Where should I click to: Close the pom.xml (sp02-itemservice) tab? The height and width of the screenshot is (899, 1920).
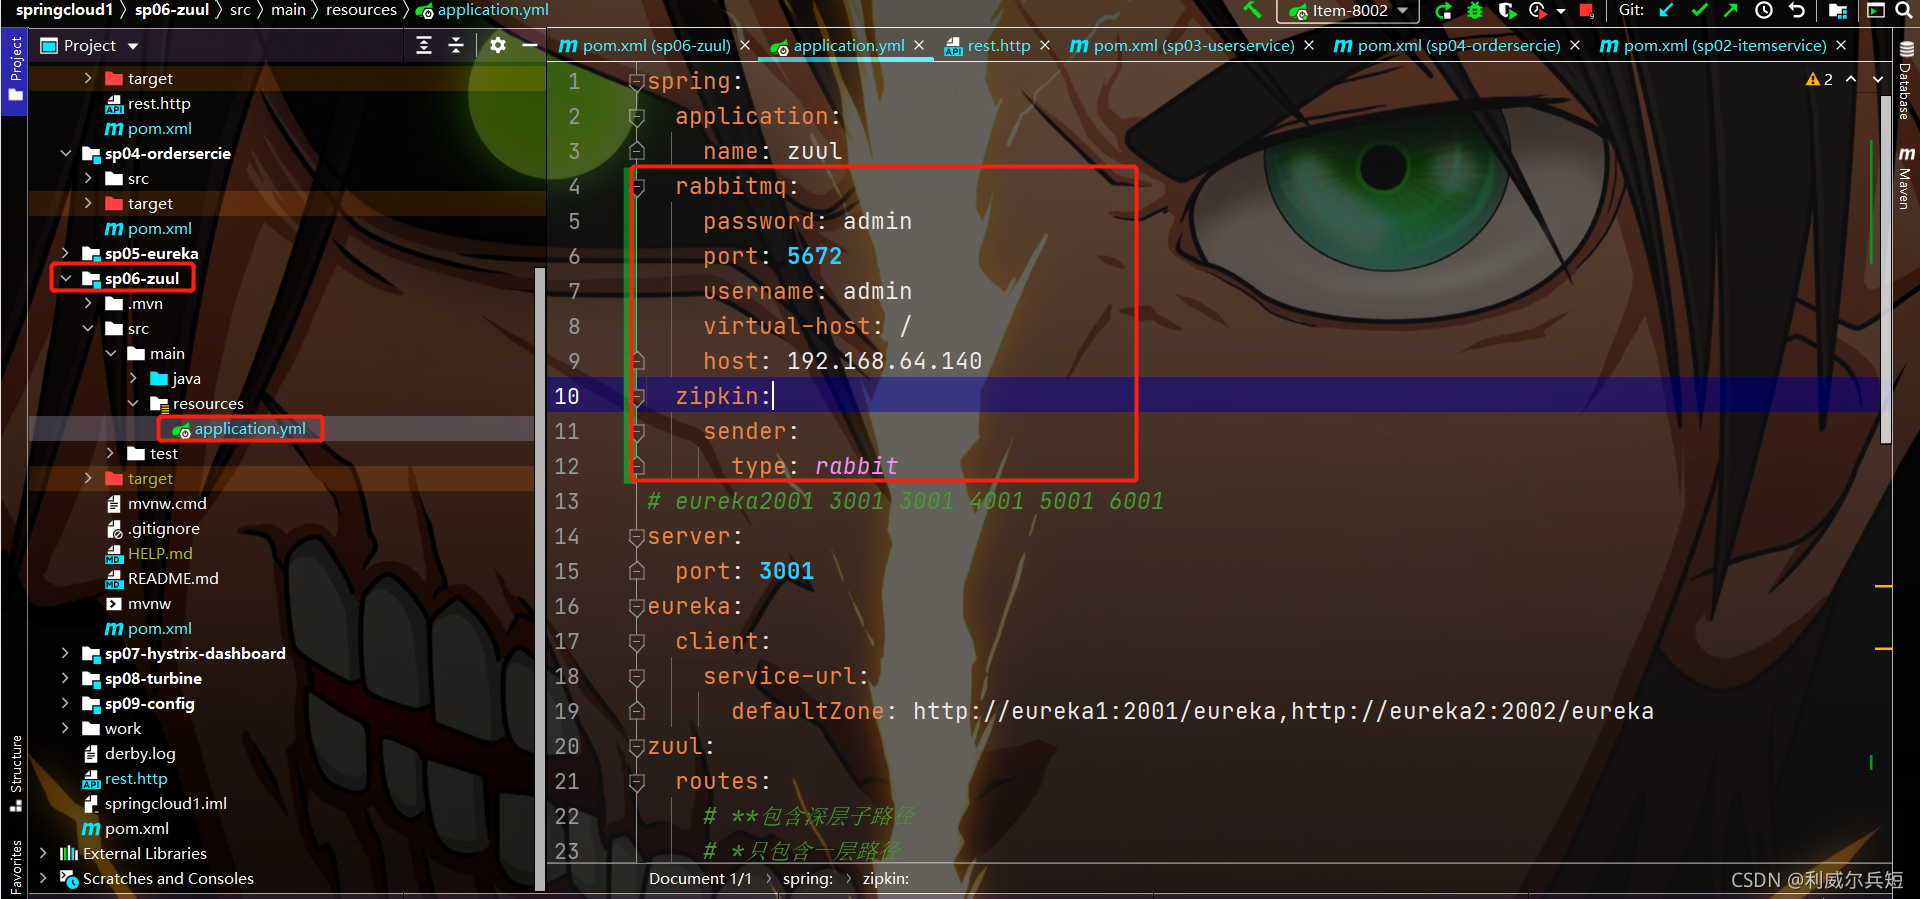point(1841,45)
